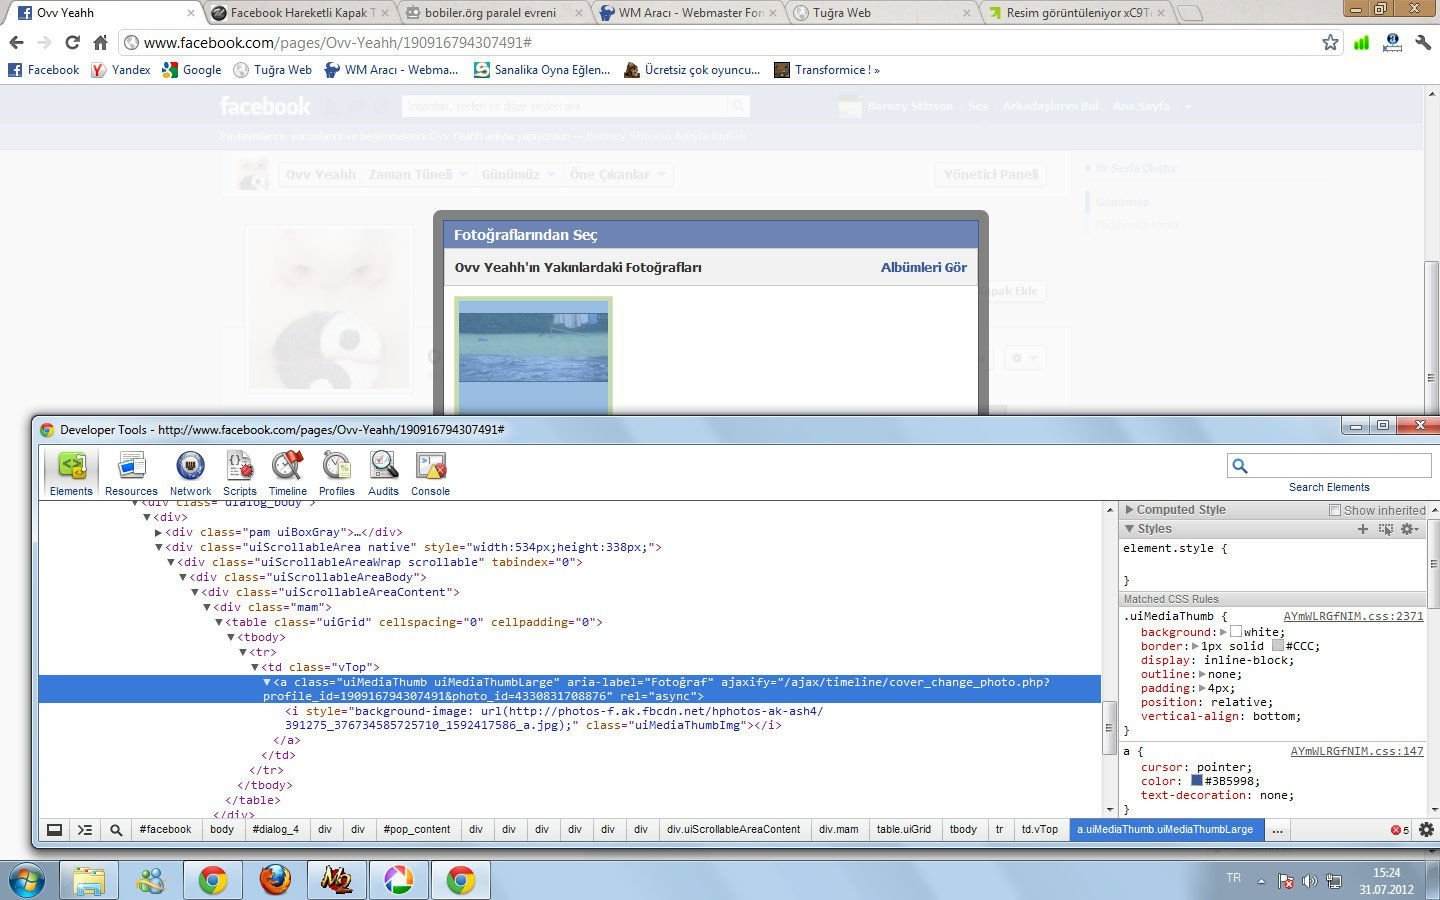
Task: Expand the pam uiBoxGray div node
Action: click(158, 532)
